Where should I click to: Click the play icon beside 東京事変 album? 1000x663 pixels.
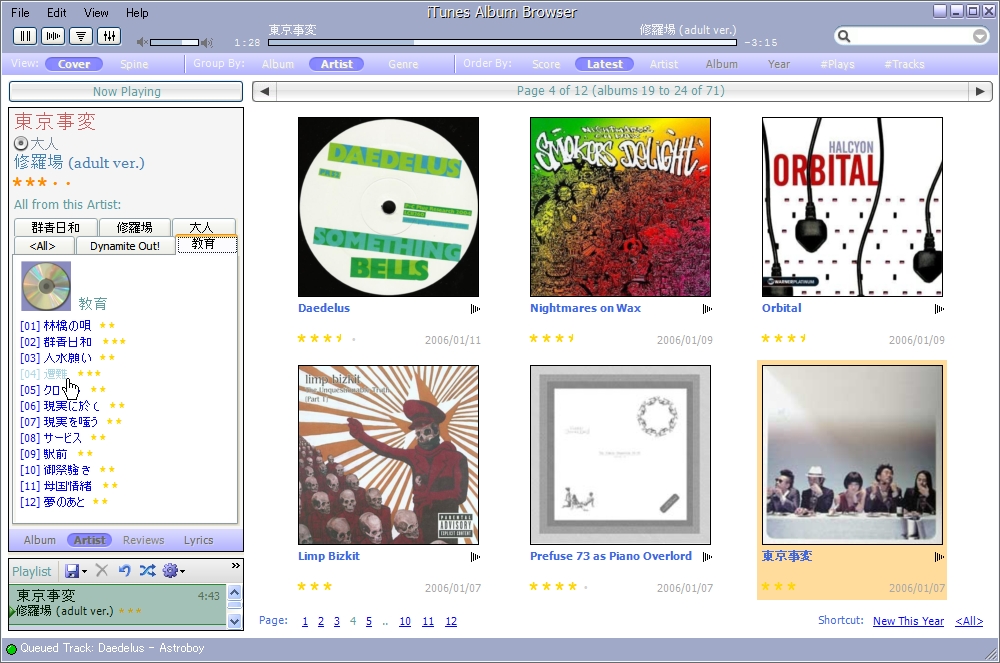point(939,557)
